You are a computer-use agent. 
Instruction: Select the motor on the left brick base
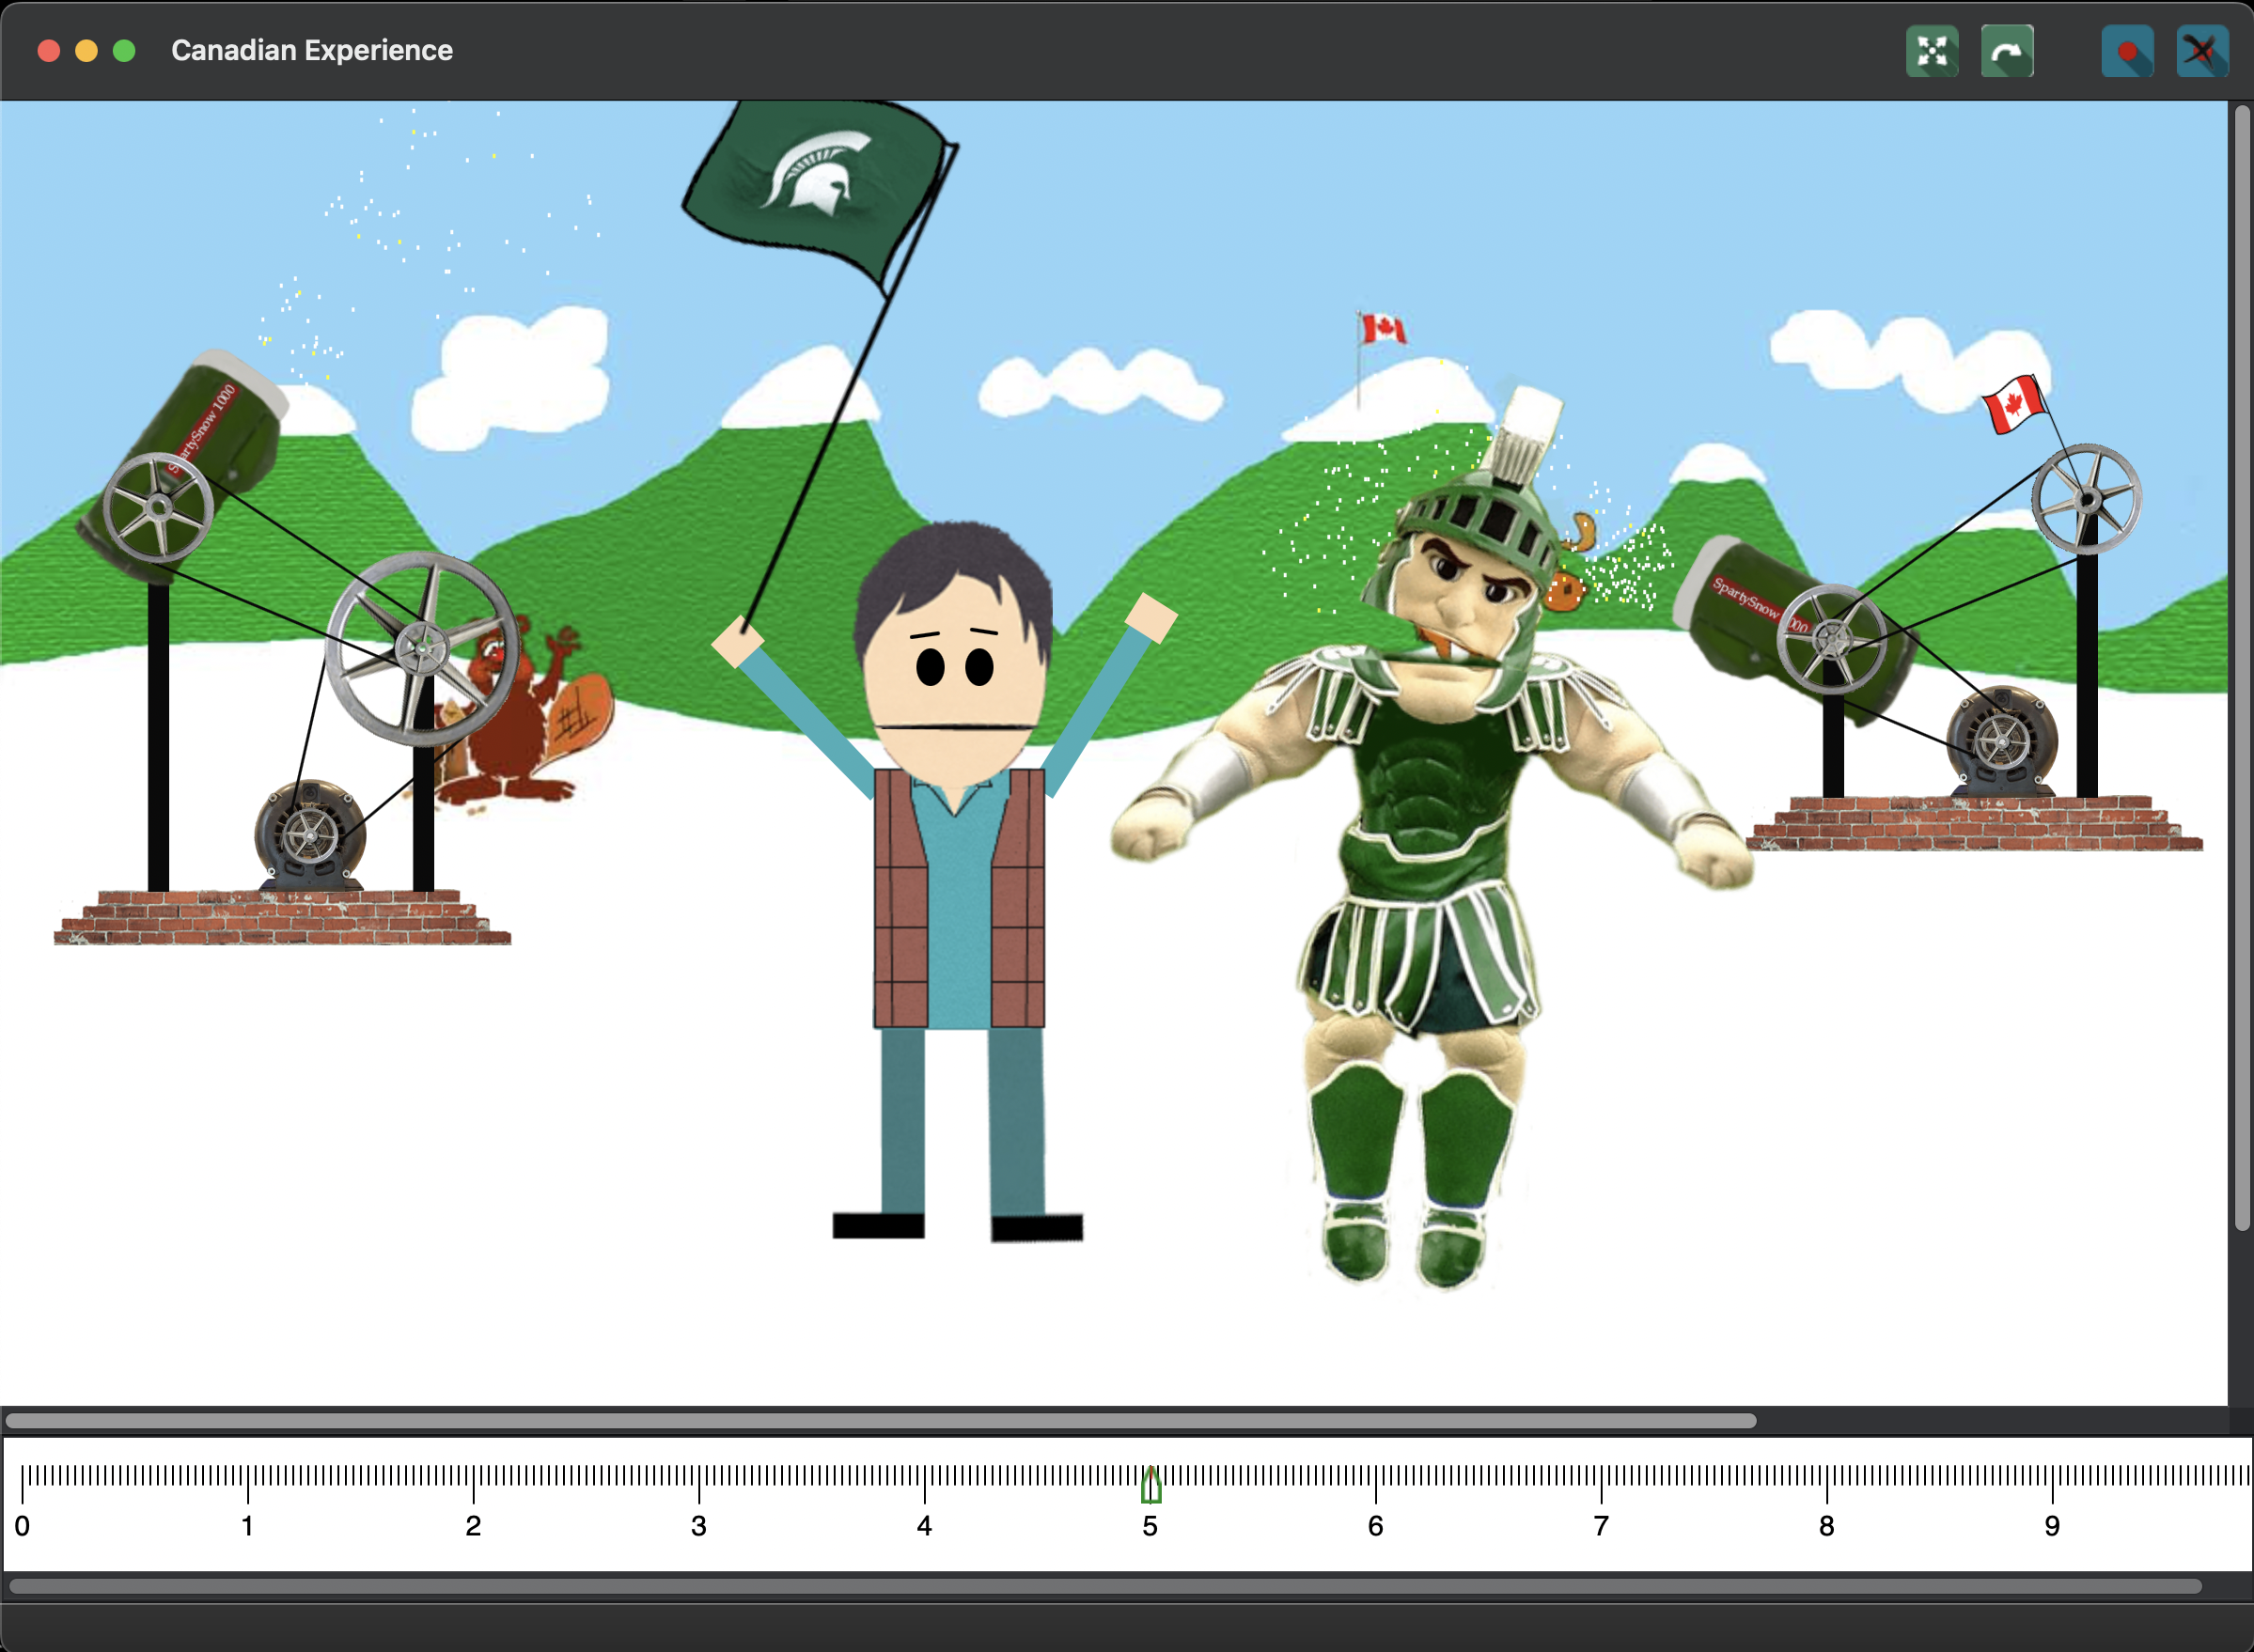click(x=309, y=836)
